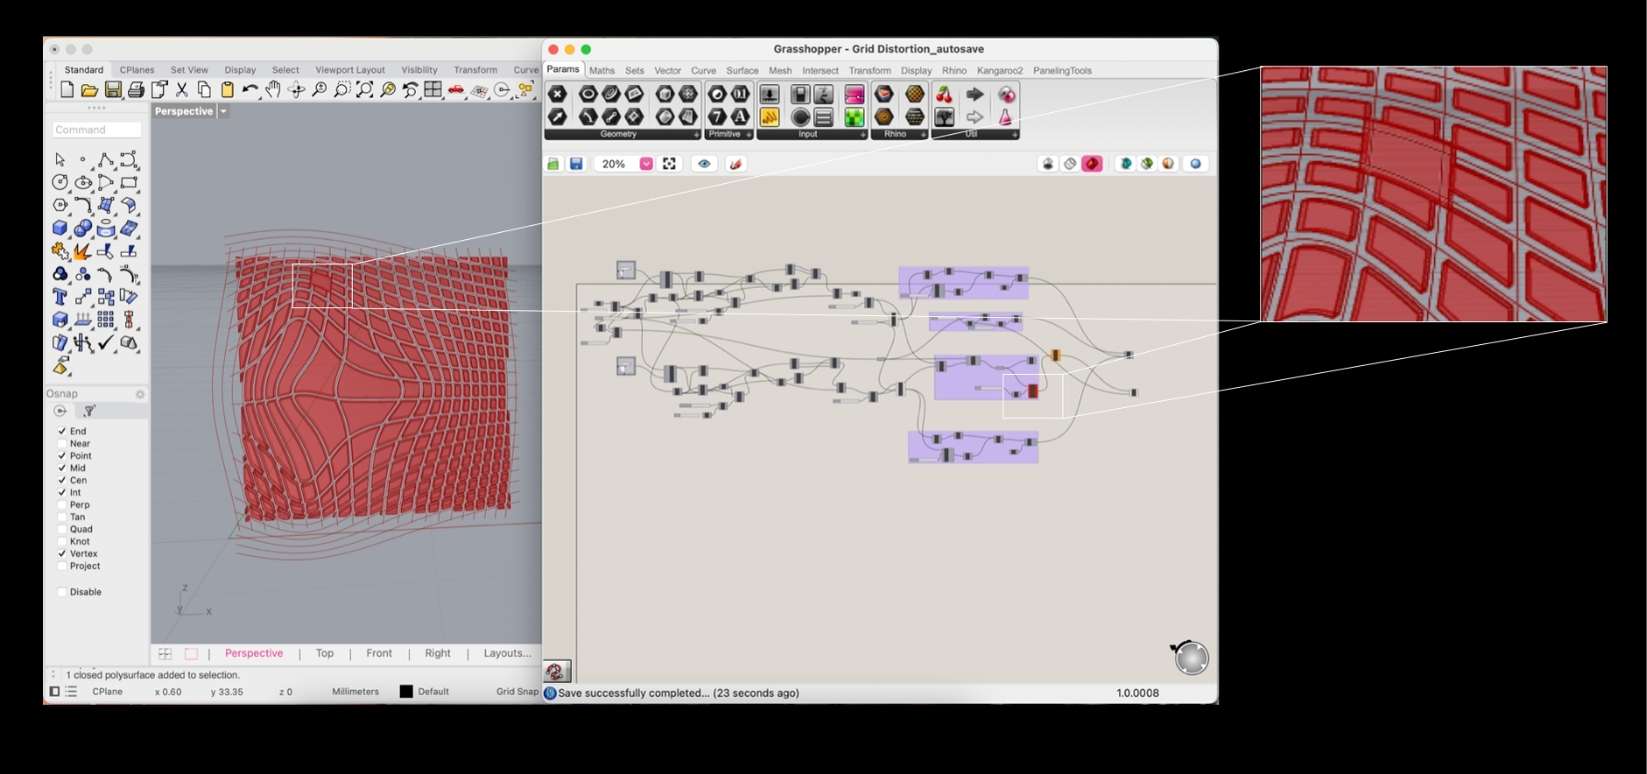Click the Text object tool icon
The width and height of the screenshot is (1647, 774).
click(x=60, y=296)
